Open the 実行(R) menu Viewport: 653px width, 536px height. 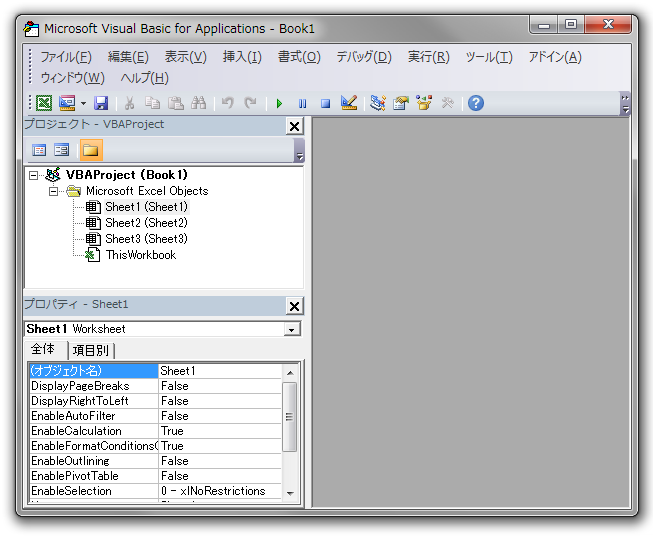tap(429, 57)
